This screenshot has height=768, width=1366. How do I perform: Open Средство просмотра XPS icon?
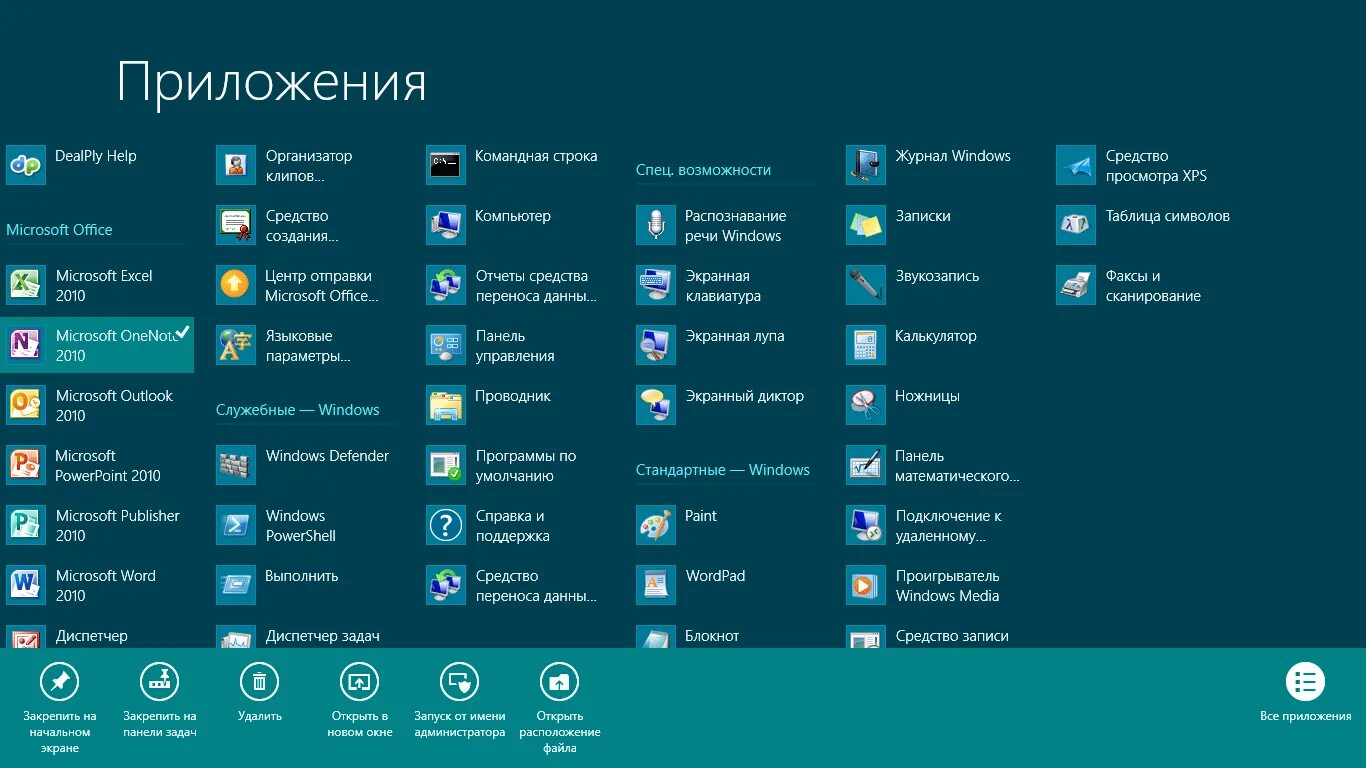[1076, 165]
